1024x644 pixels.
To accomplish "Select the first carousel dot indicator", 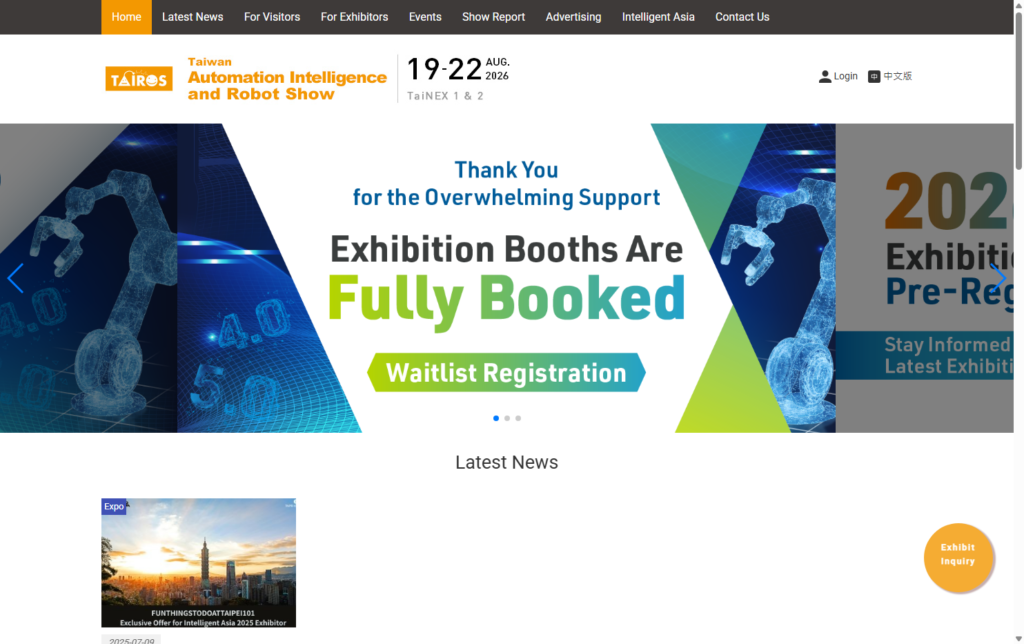I will point(496,418).
